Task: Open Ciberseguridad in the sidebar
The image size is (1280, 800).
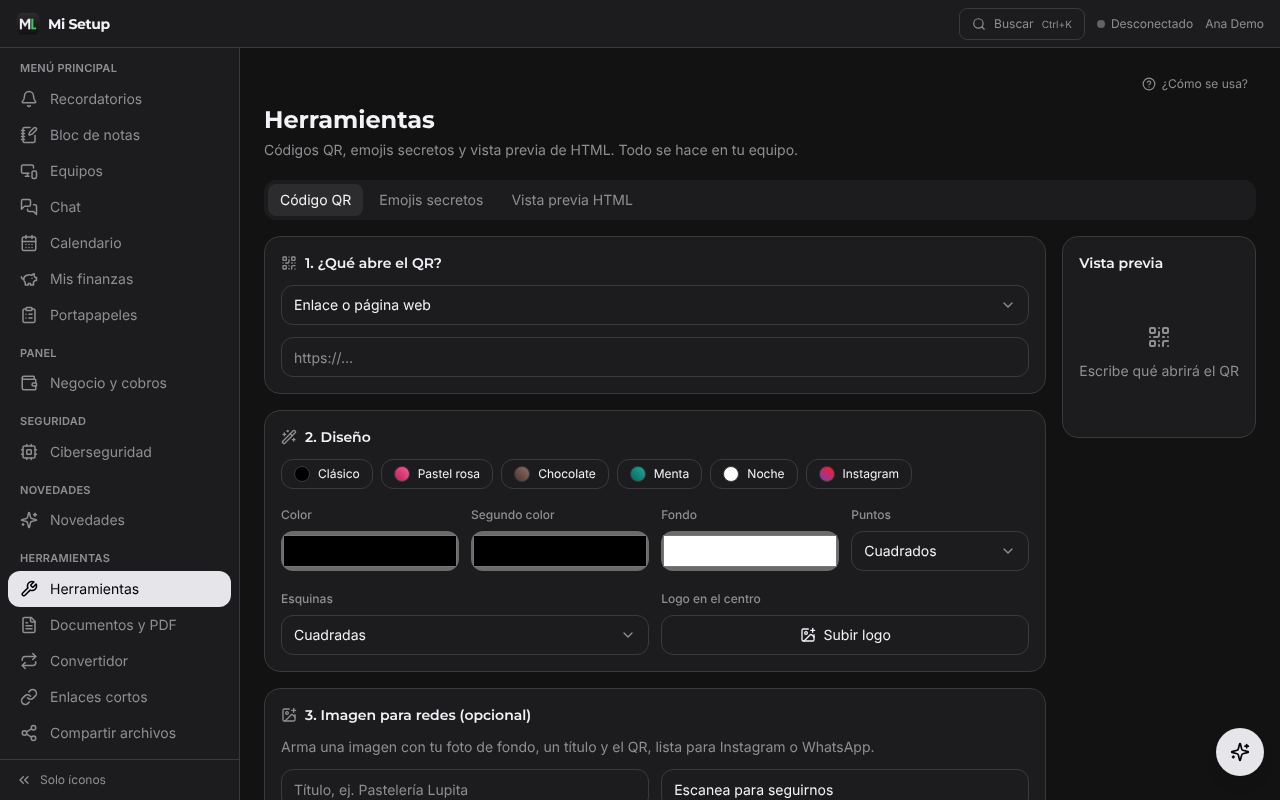Action: pos(119,452)
